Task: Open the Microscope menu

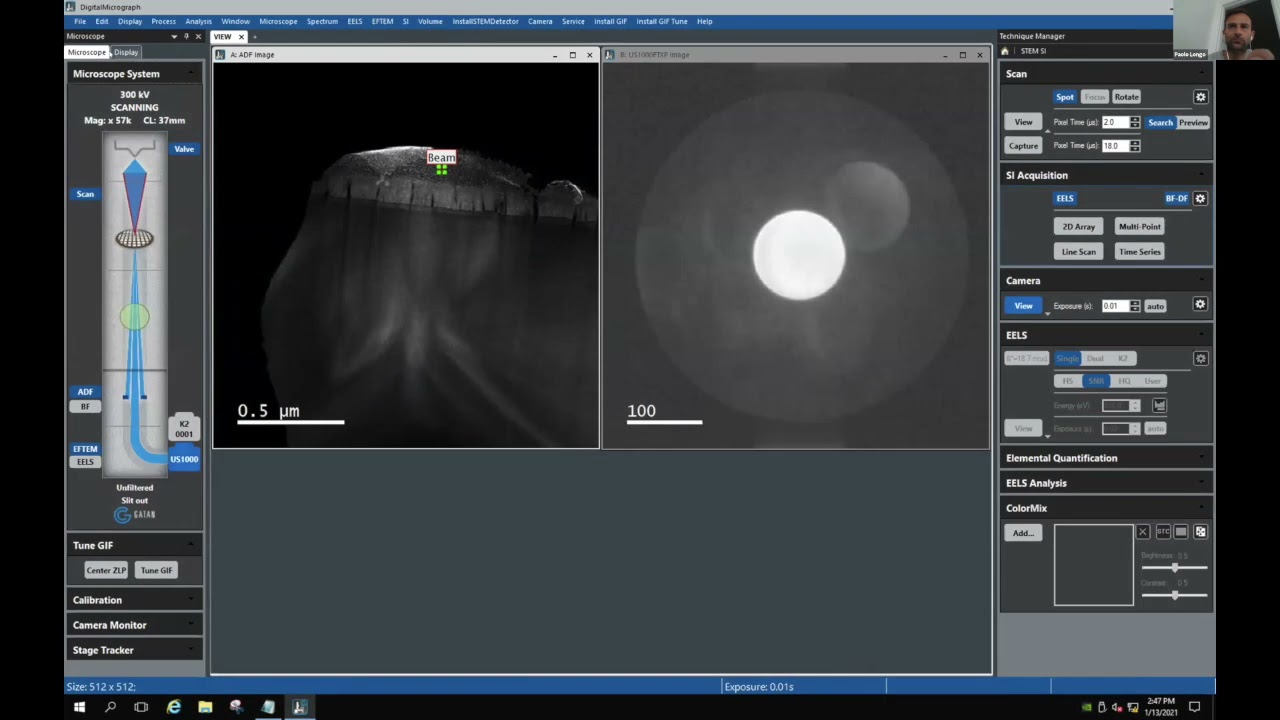Action: (278, 21)
